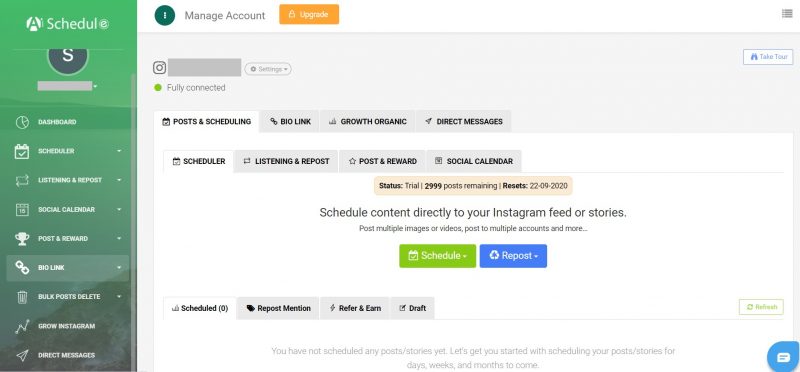Click the sidebar vertical scrollbar
The height and width of the screenshot is (372, 800).
click(134, 222)
